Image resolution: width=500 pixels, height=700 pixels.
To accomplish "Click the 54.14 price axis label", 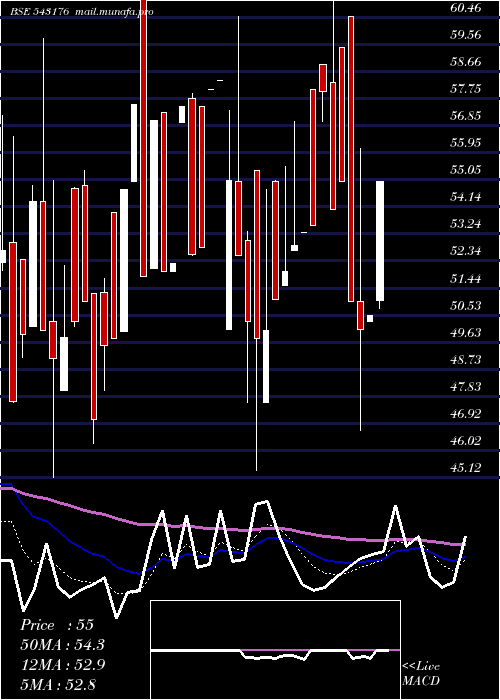I will (466, 197).
